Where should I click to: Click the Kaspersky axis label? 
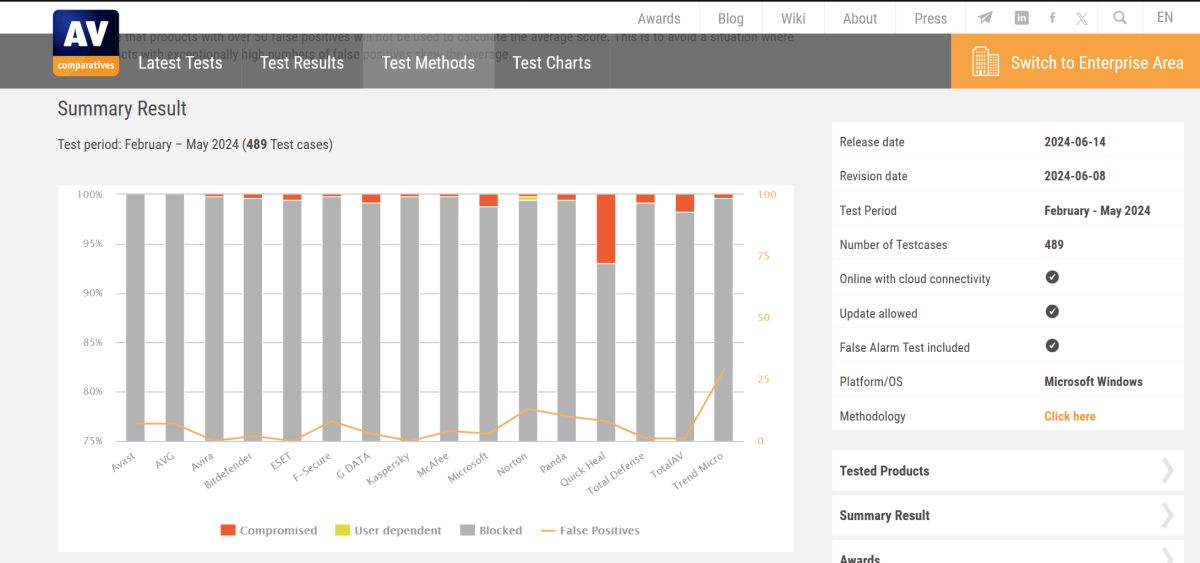tap(388, 469)
